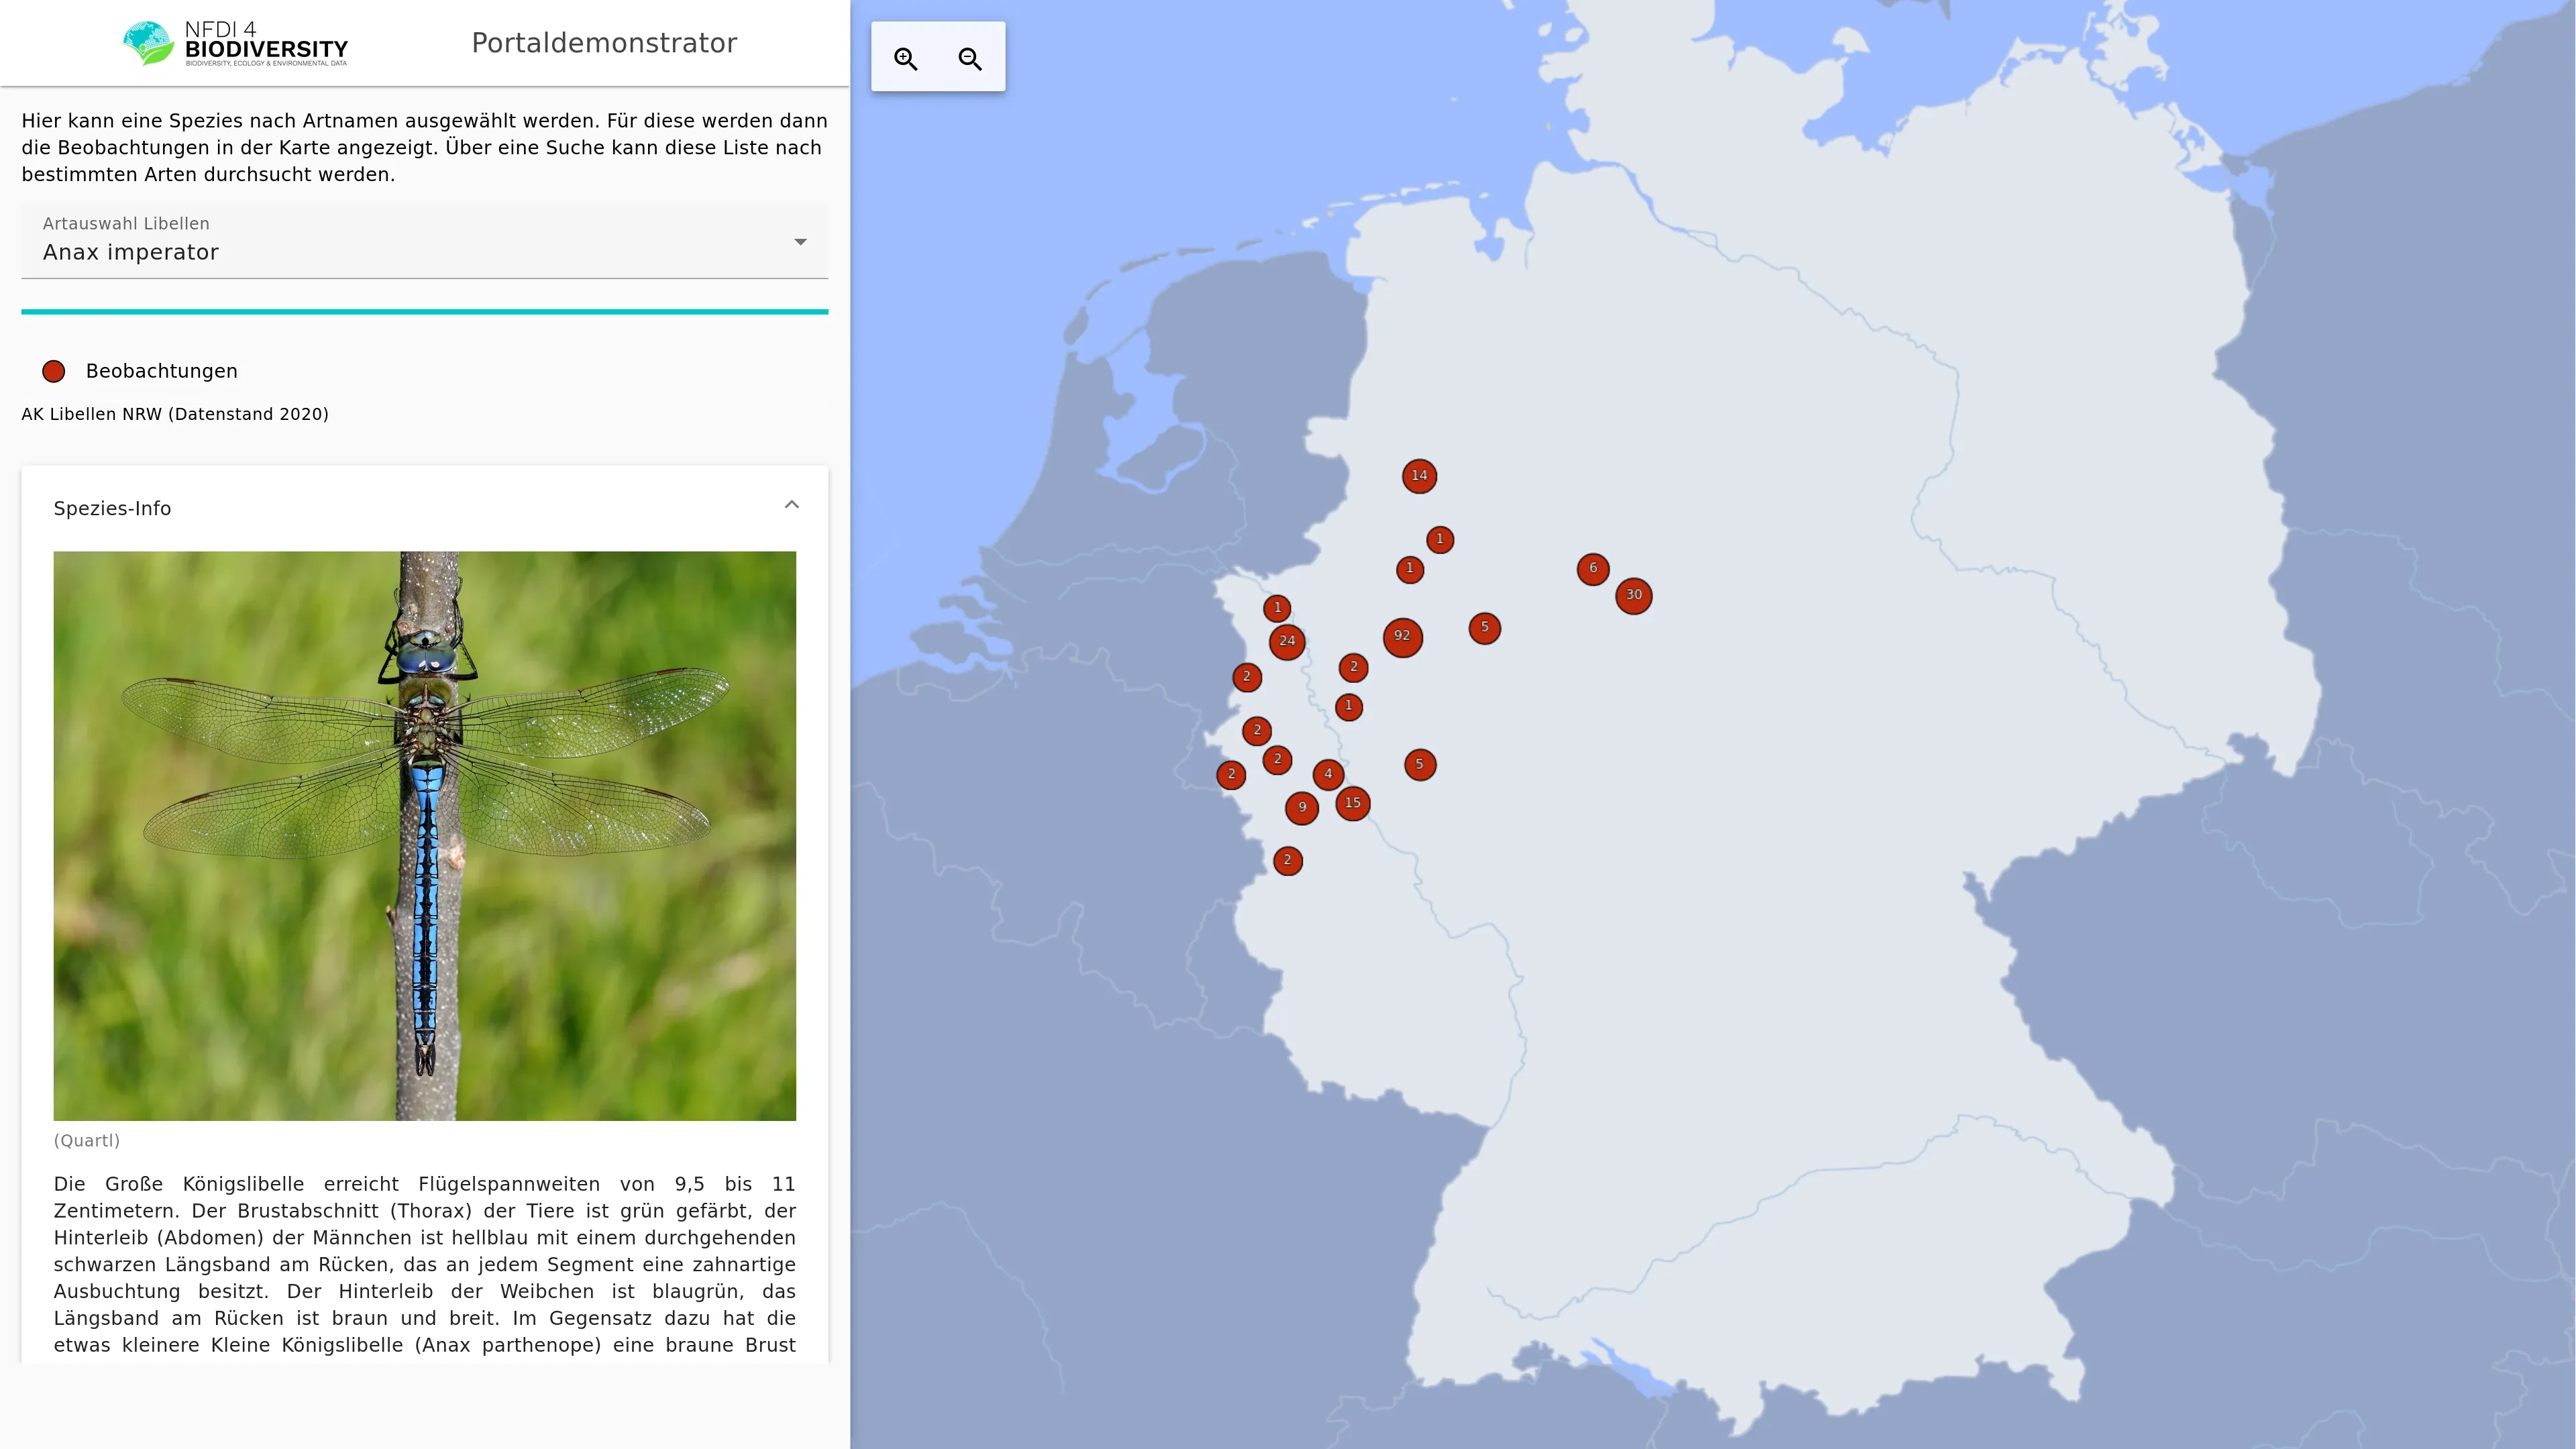Open the Artauswahl Libellen dropdown arrow
This screenshot has width=2576, height=1449.
coord(800,242)
